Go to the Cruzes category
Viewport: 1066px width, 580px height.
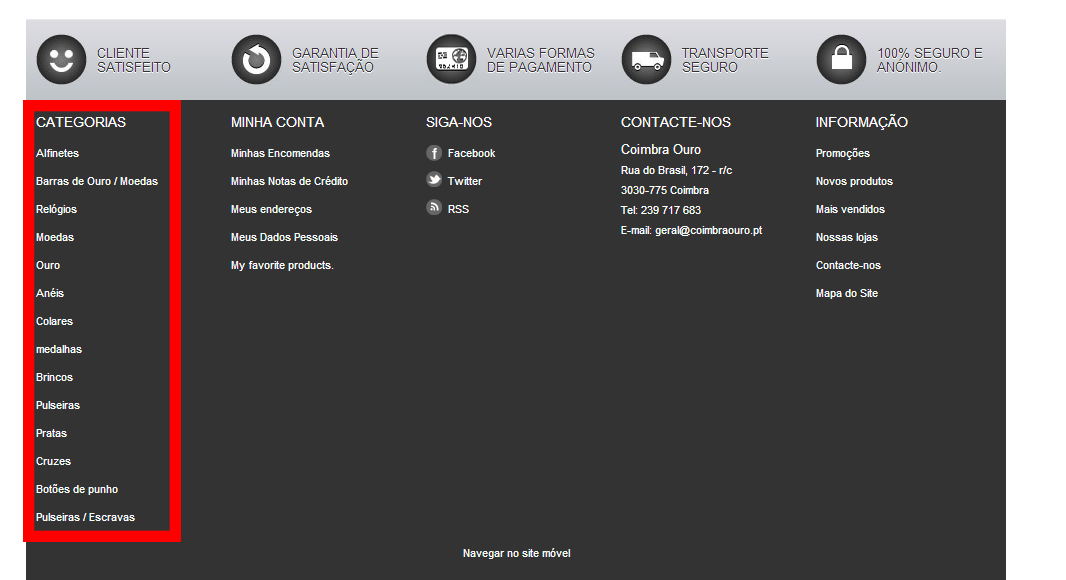(53, 461)
